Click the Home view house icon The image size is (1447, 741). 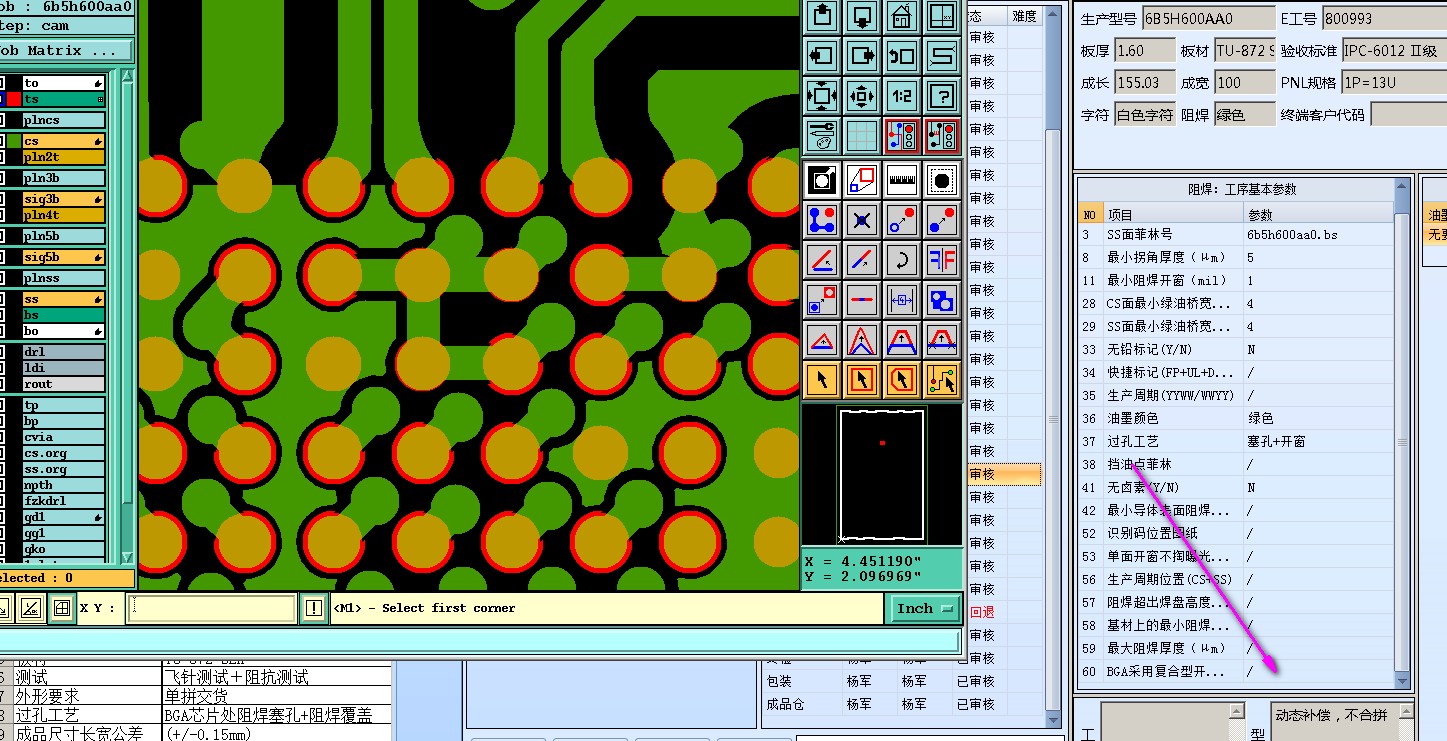902,16
